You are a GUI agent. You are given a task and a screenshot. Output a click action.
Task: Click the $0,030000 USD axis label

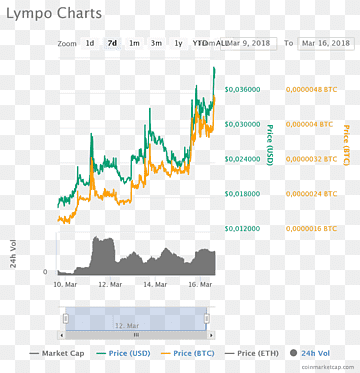tap(242, 124)
